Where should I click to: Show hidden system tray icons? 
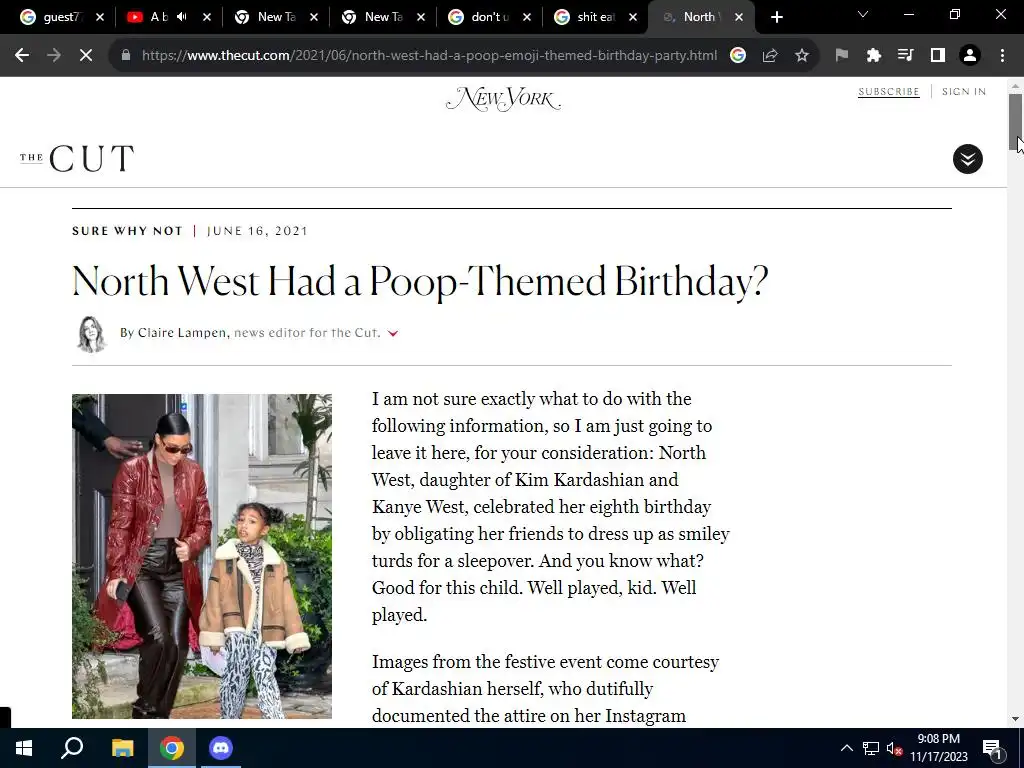pyautogui.click(x=846, y=748)
